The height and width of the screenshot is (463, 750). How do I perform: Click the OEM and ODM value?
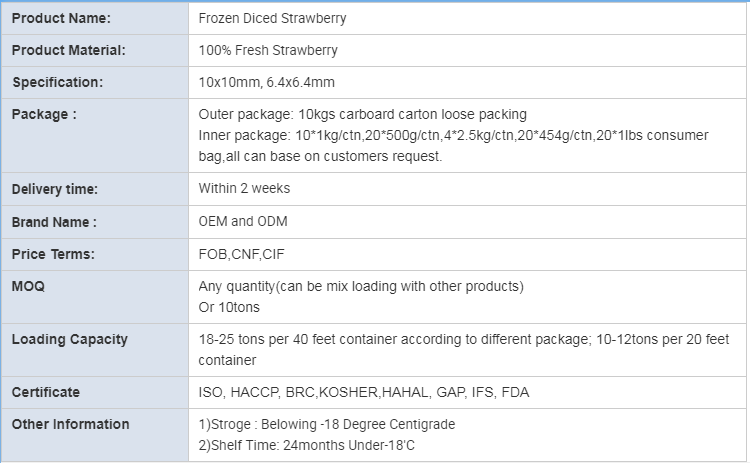pos(243,221)
